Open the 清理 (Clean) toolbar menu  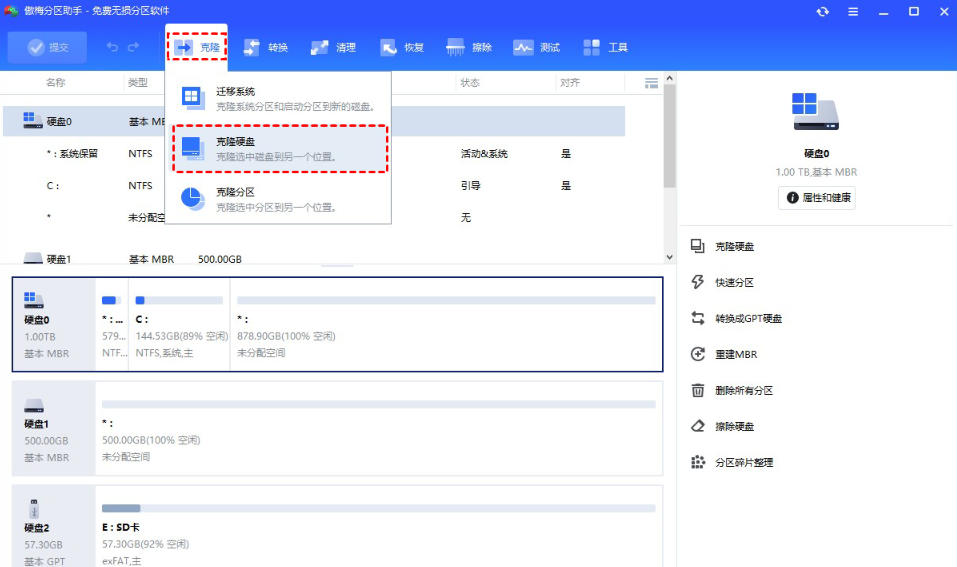point(333,47)
